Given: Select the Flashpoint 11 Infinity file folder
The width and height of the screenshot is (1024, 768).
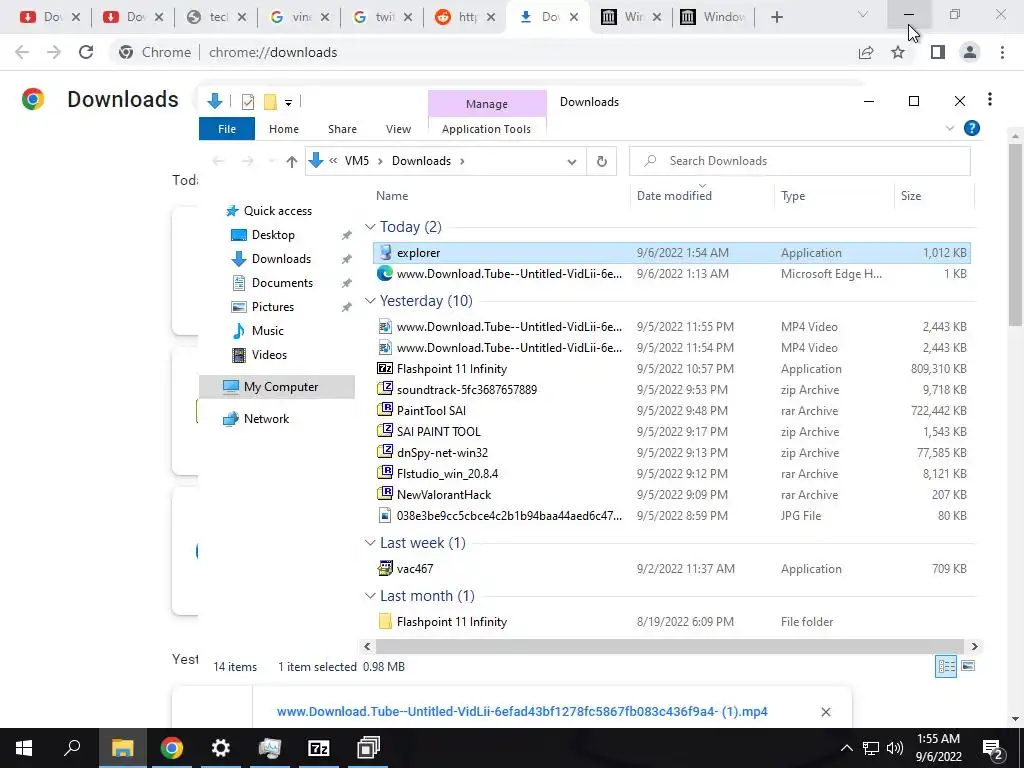Looking at the screenshot, I should coord(671,622).
